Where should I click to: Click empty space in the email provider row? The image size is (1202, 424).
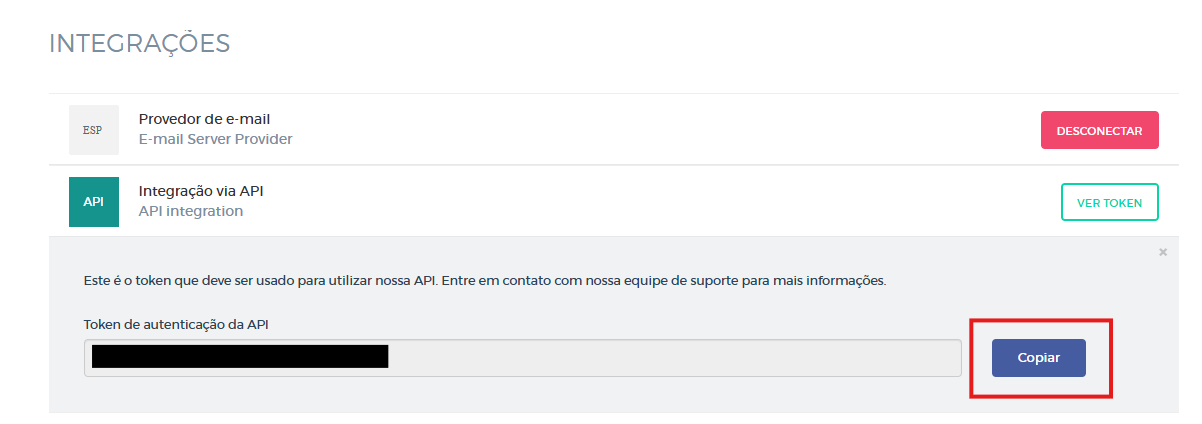point(650,130)
